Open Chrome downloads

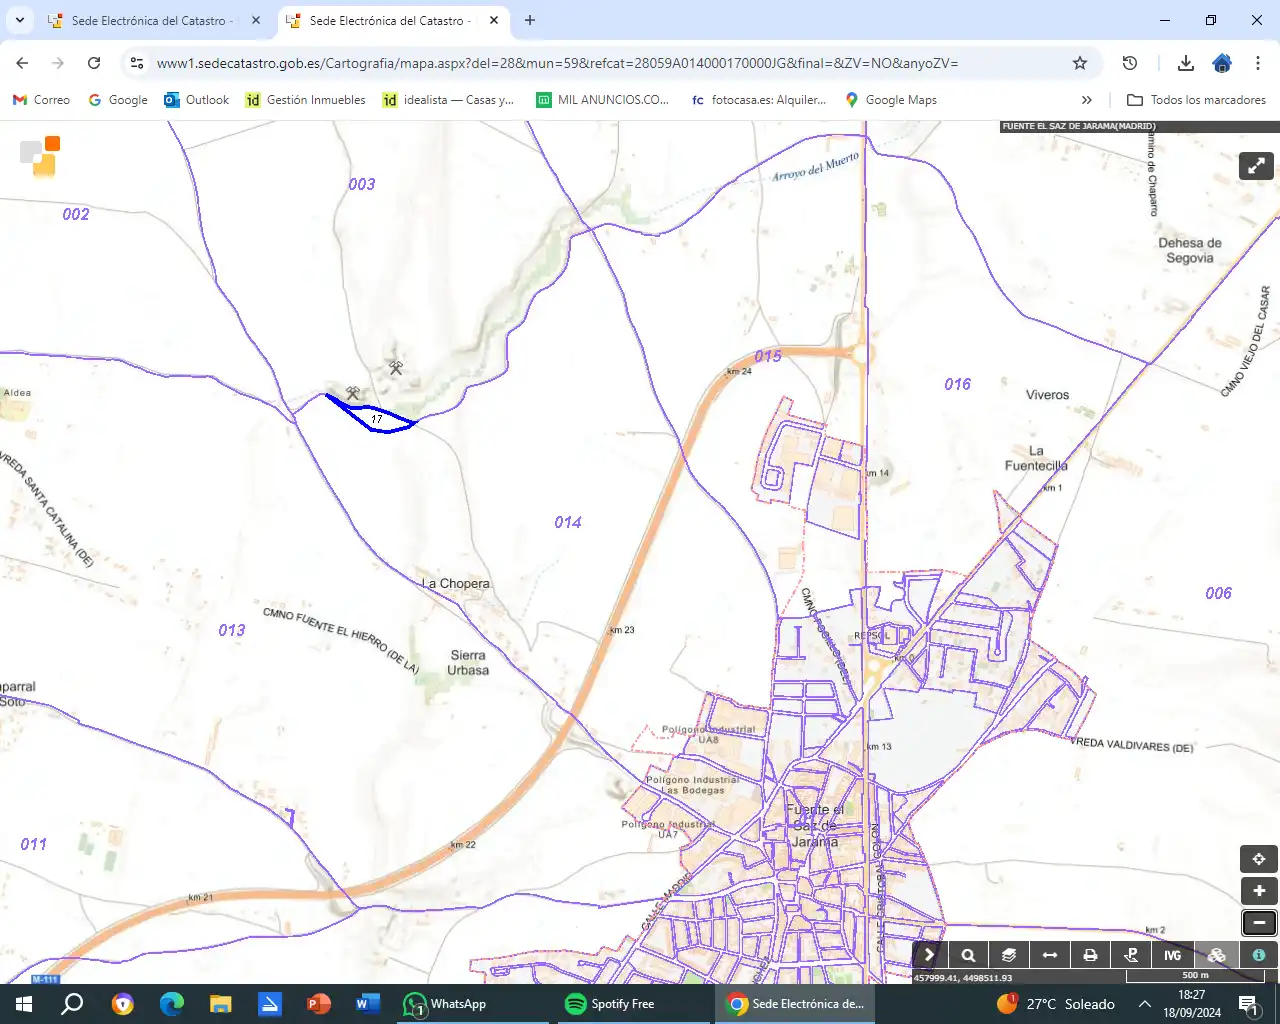(x=1186, y=63)
